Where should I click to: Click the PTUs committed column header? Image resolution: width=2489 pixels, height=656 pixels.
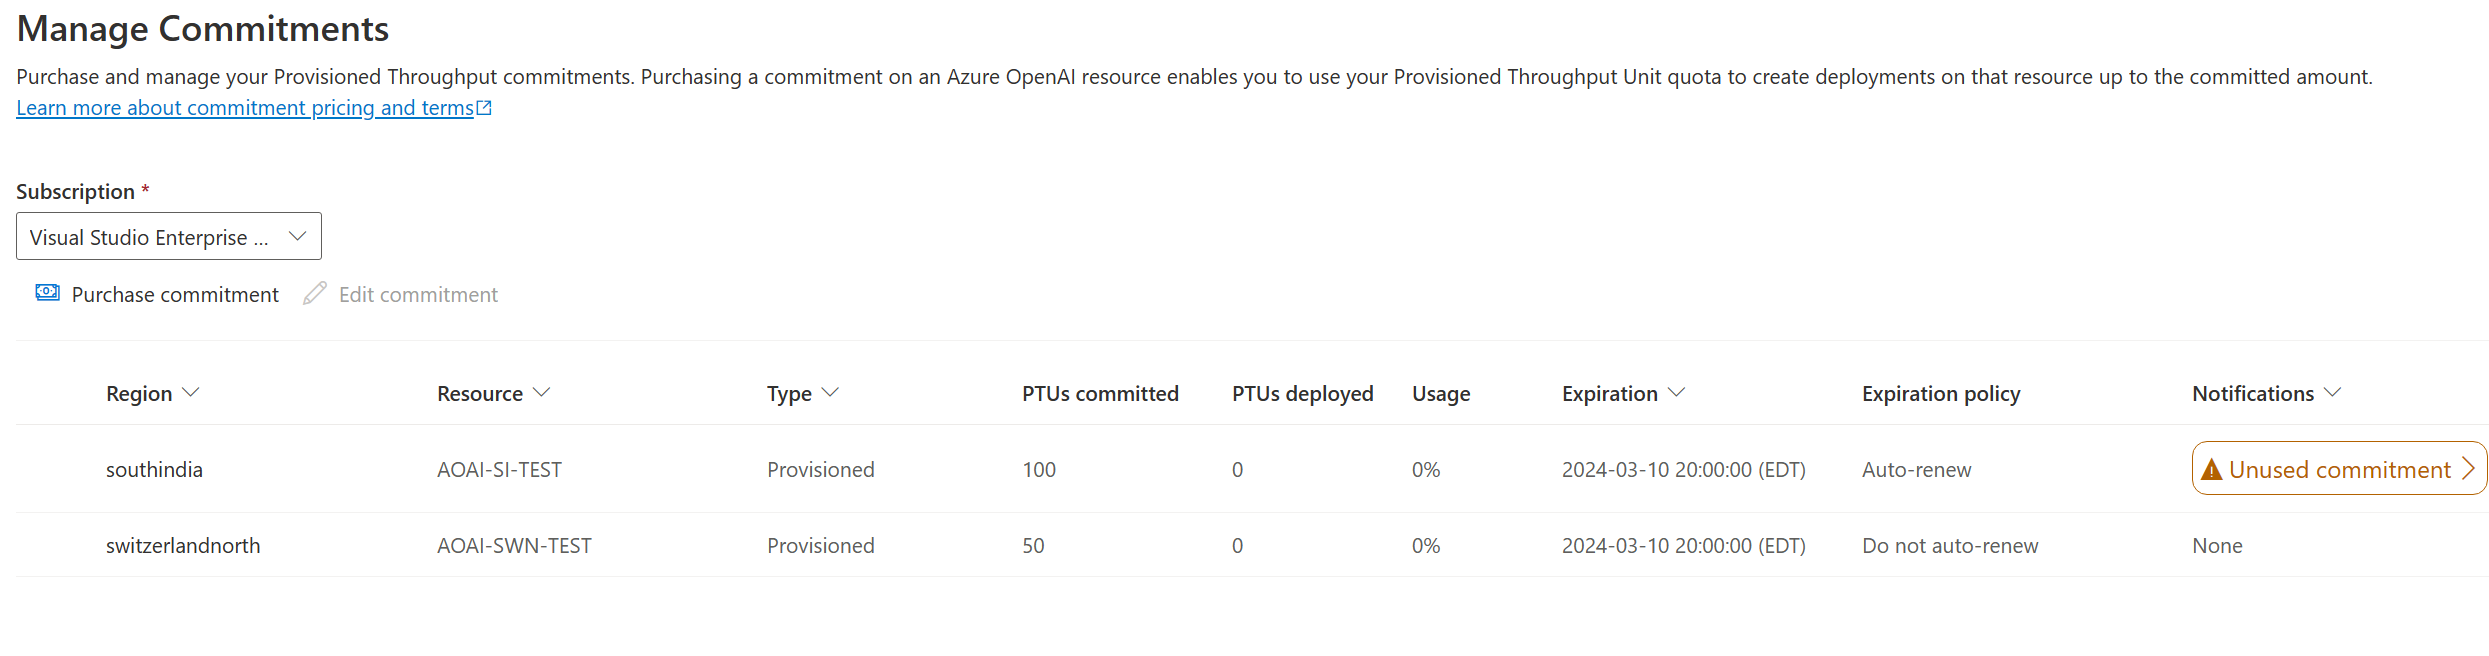coord(1100,394)
